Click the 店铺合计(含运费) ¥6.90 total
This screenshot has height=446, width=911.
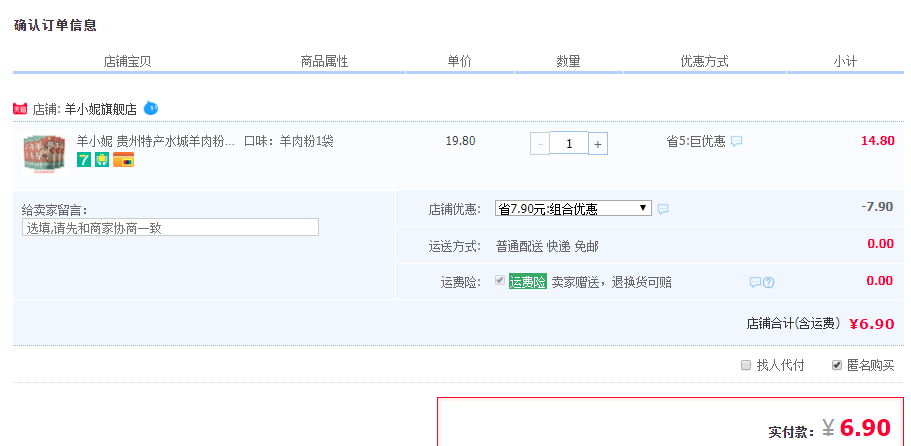point(820,323)
